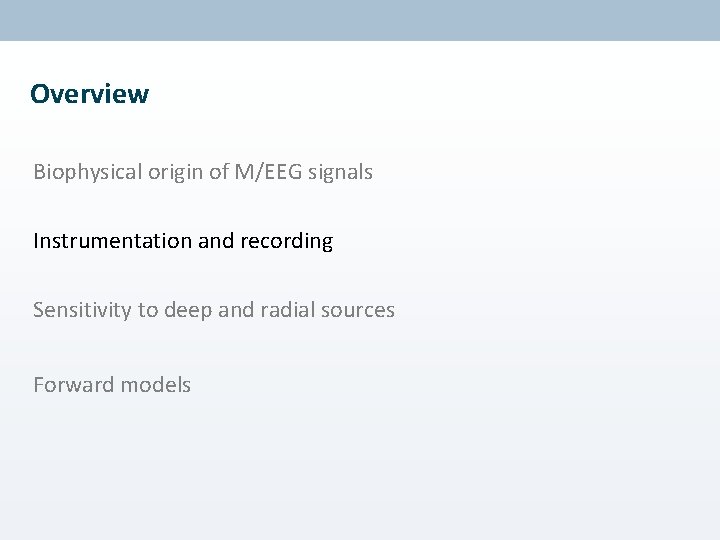The width and height of the screenshot is (720, 540).
Task: Click "to" in Sensitivity line
Action: [x=148, y=310]
